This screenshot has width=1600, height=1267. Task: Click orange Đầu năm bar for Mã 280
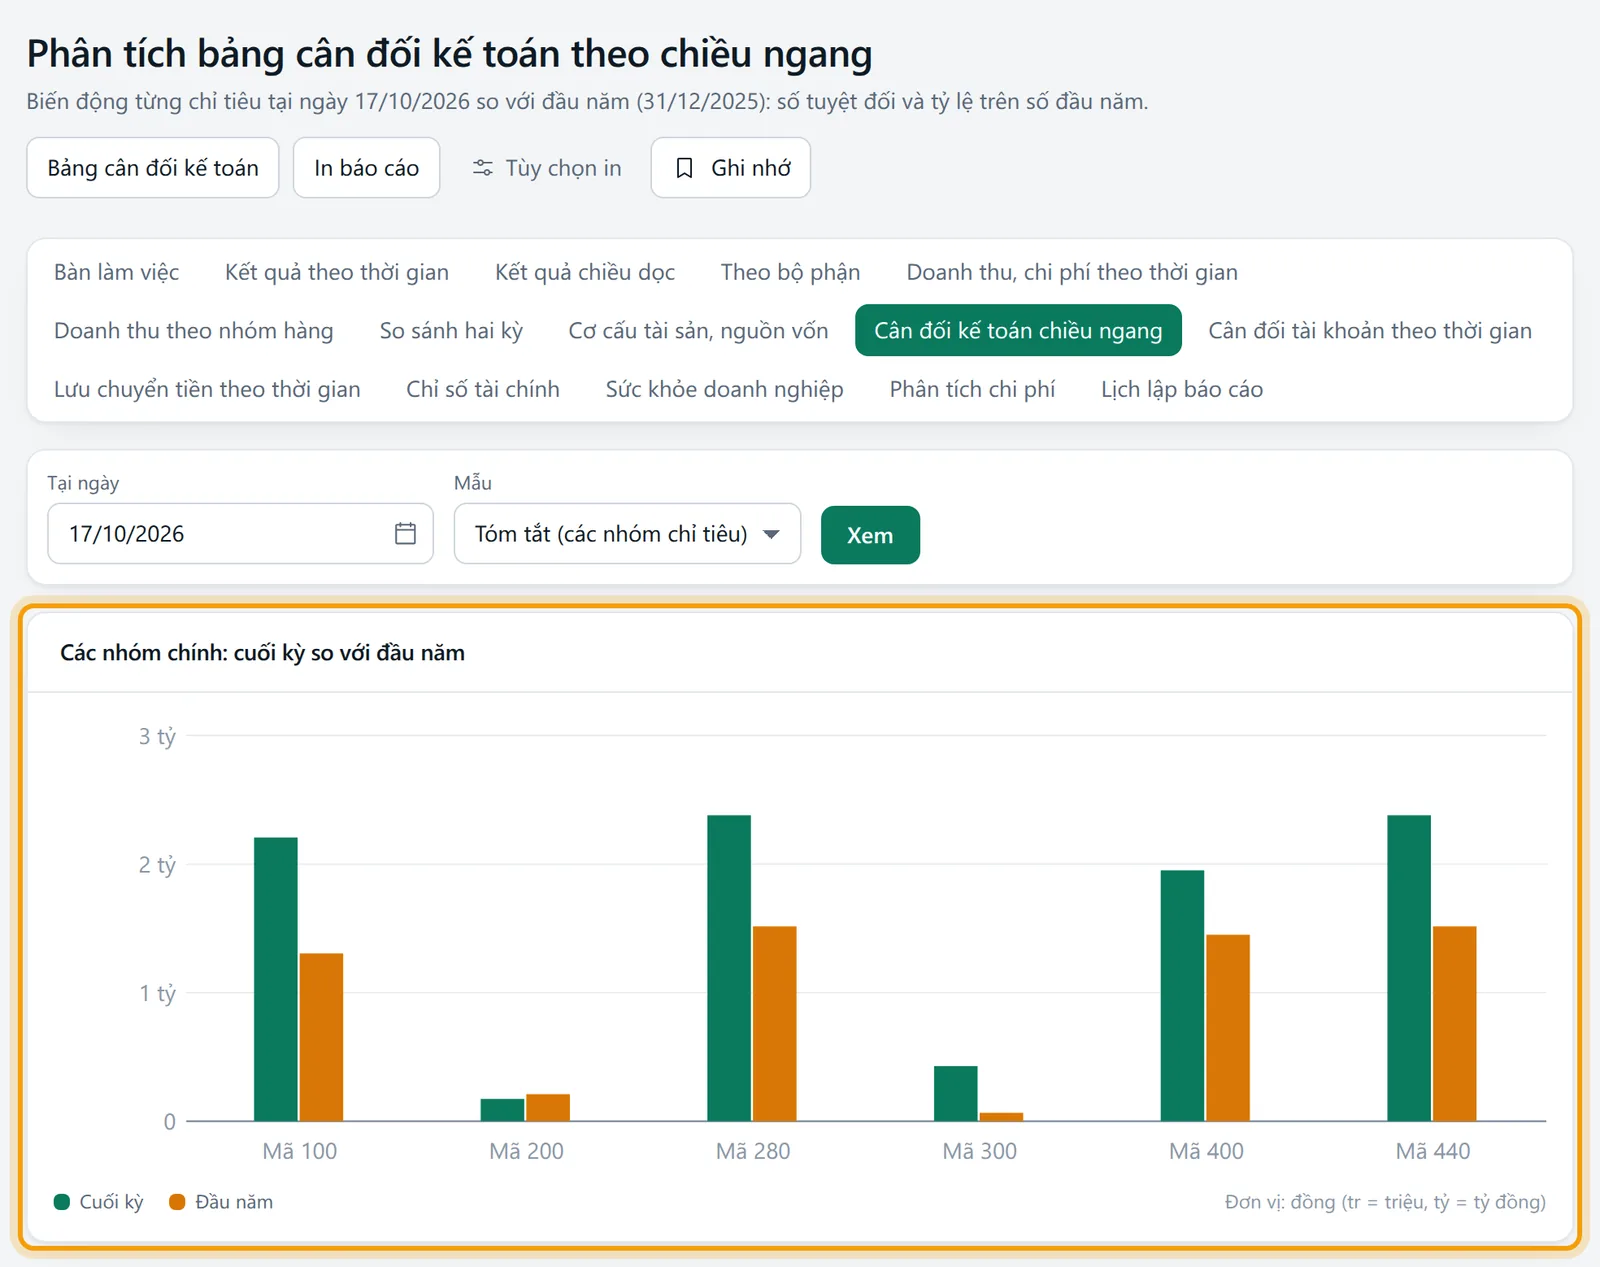pos(775,1024)
